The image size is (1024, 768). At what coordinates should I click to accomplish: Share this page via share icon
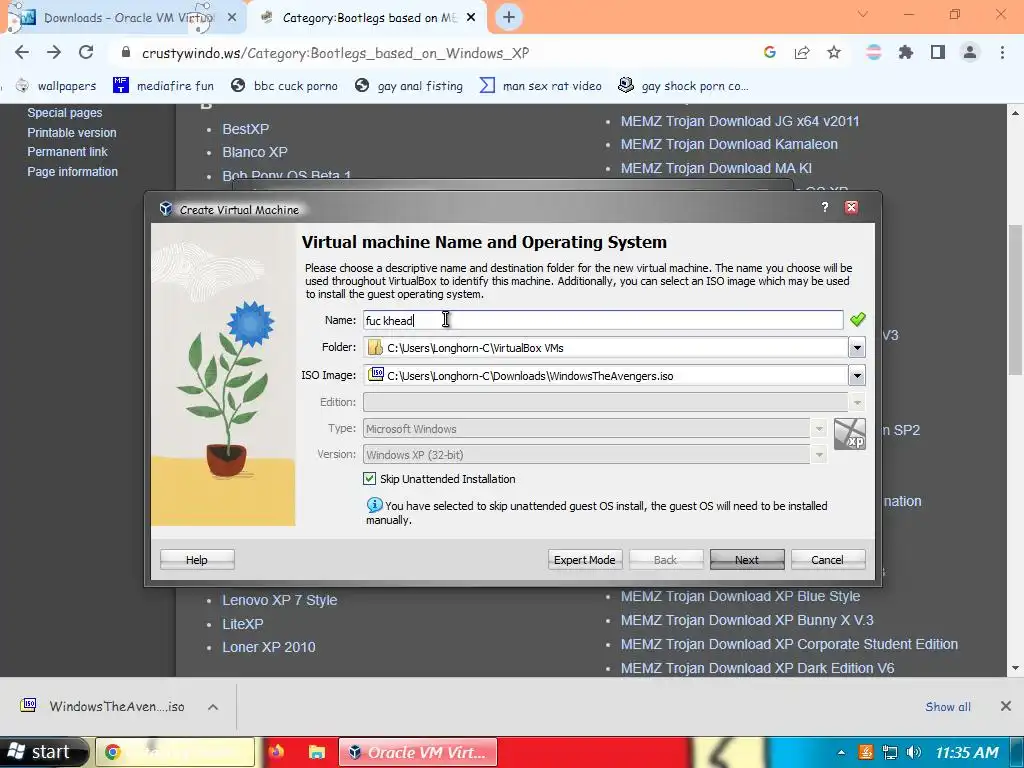[801, 52]
